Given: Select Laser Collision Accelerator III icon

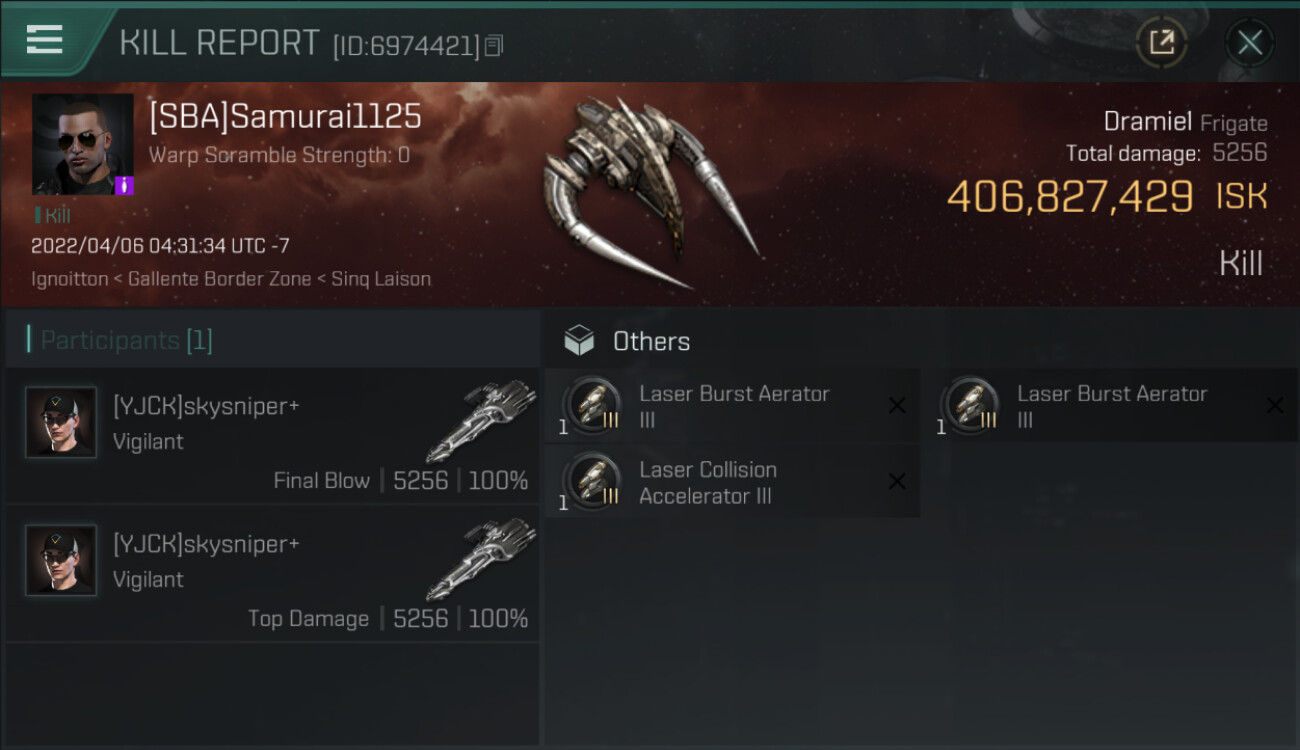Looking at the screenshot, I should [592, 482].
